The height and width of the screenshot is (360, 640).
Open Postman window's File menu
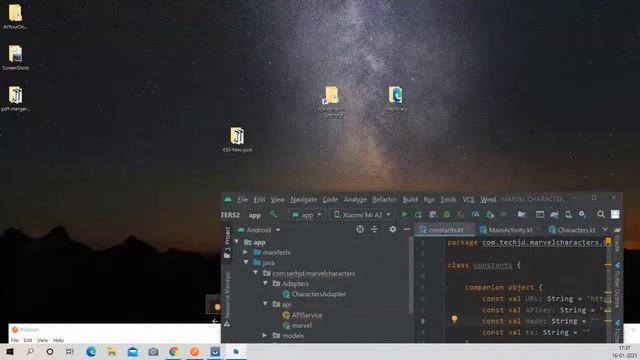point(15,340)
